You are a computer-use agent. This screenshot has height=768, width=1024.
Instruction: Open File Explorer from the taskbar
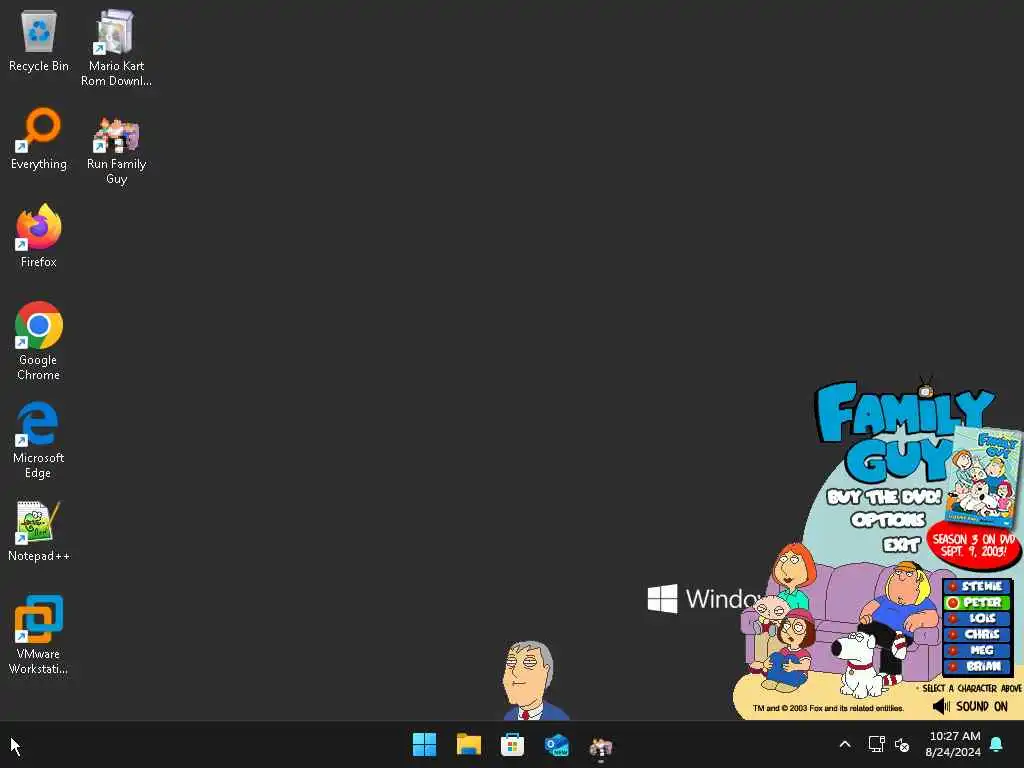468,744
